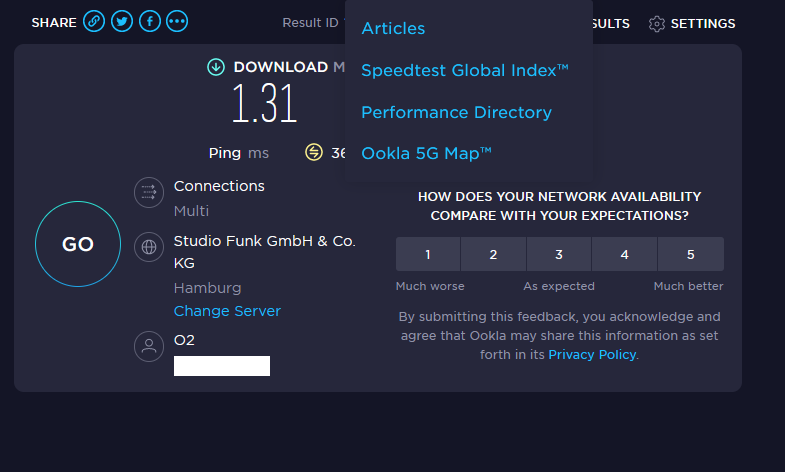Click the DOWNLOAD heading text

click(280, 67)
